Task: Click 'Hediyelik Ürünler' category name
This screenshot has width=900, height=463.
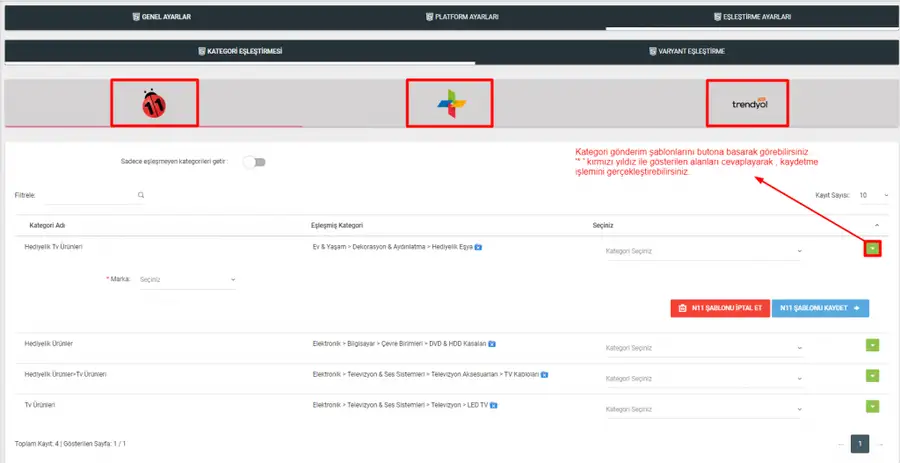Action: pos(49,343)
